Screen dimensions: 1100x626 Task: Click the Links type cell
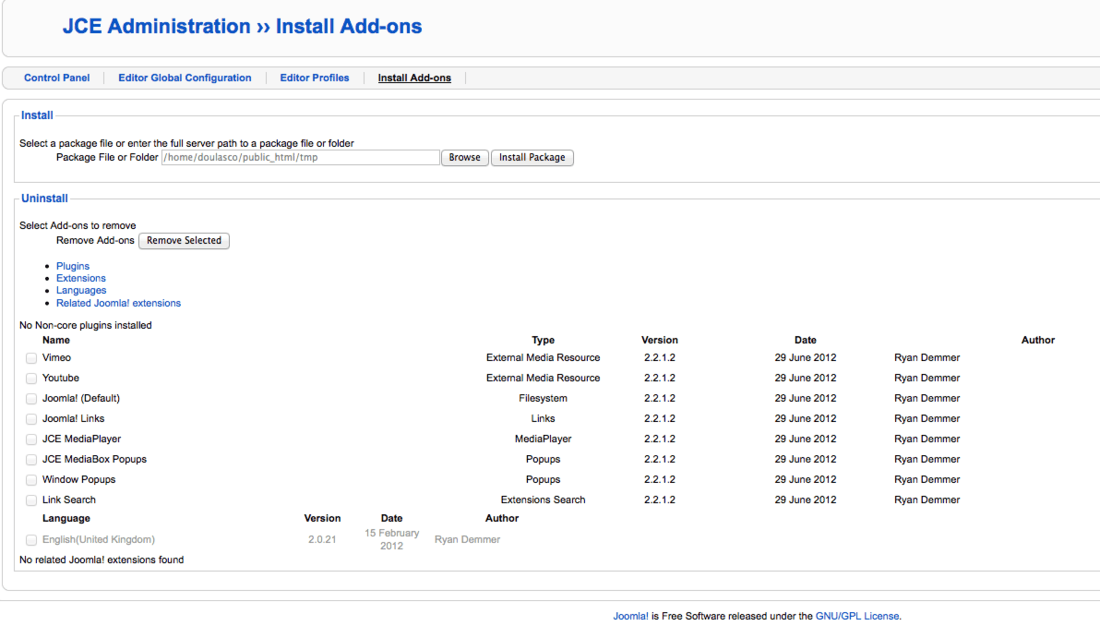pyautogui.click(x=543, y=418)
